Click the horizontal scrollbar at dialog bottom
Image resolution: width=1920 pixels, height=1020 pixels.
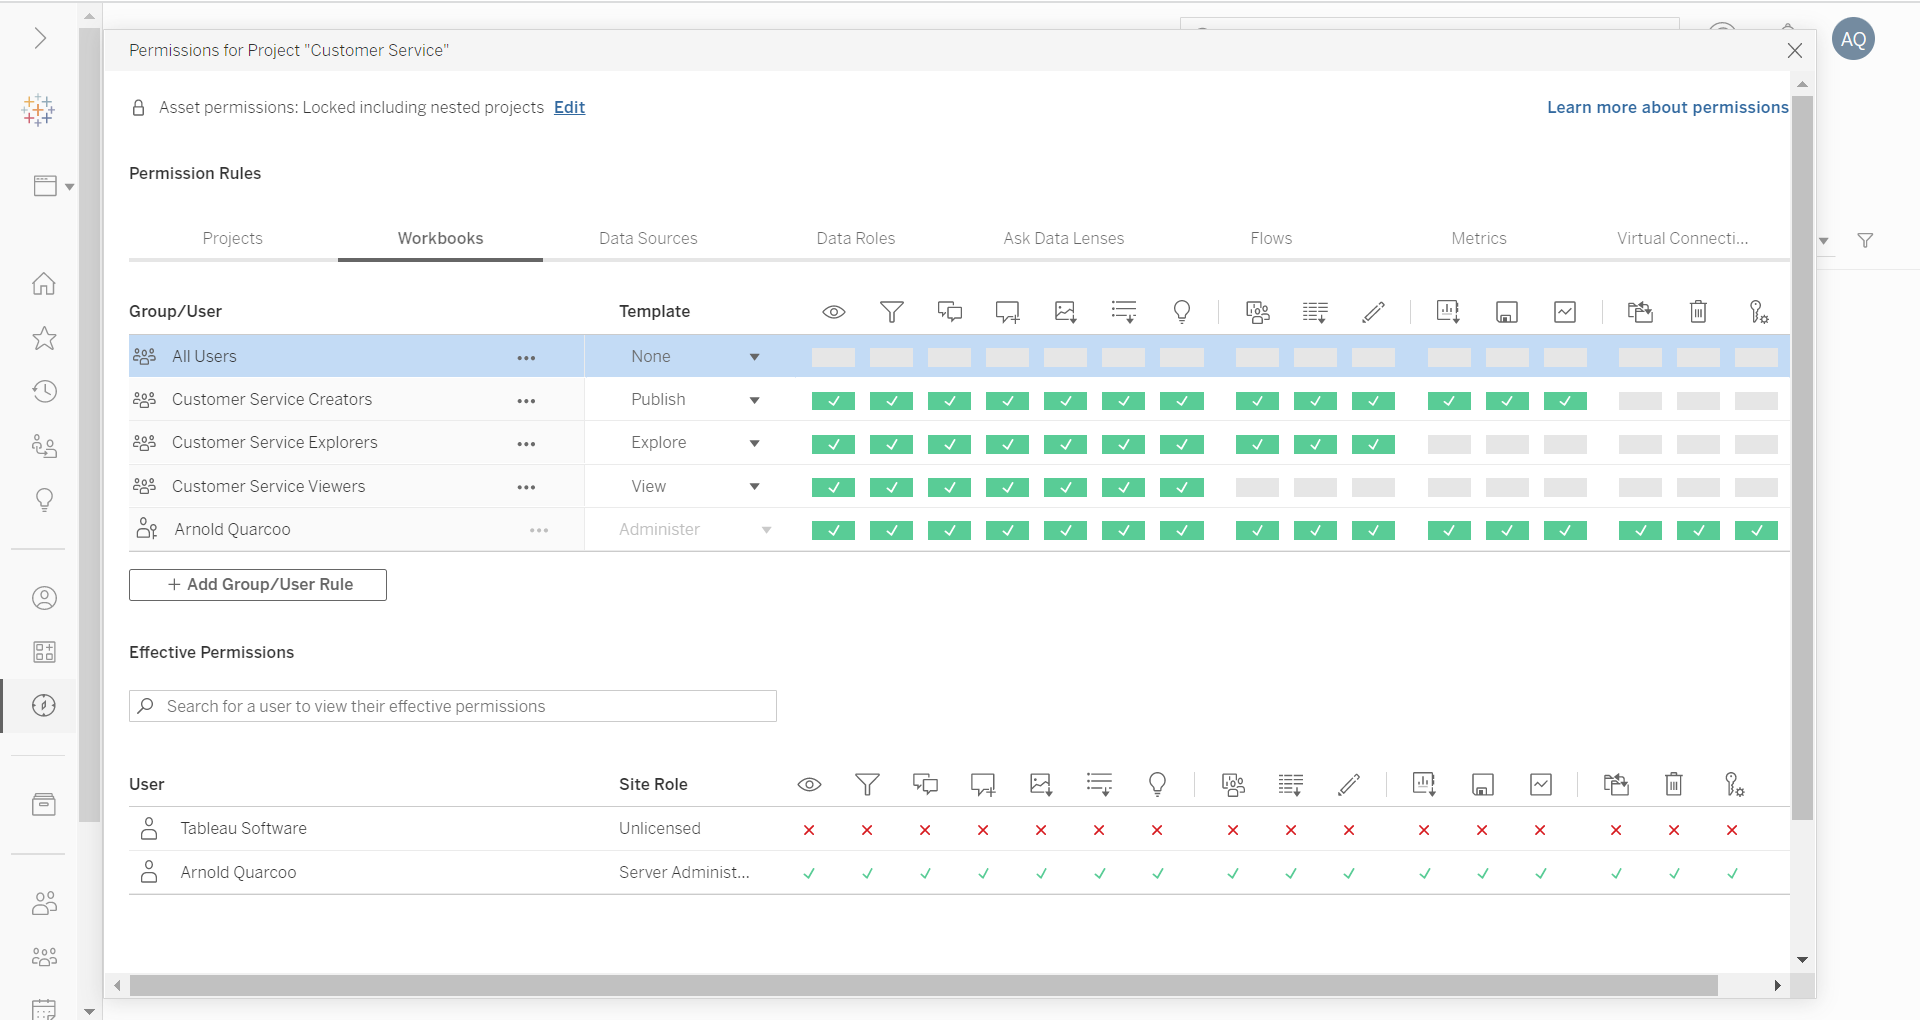click(x=923, y=986)
